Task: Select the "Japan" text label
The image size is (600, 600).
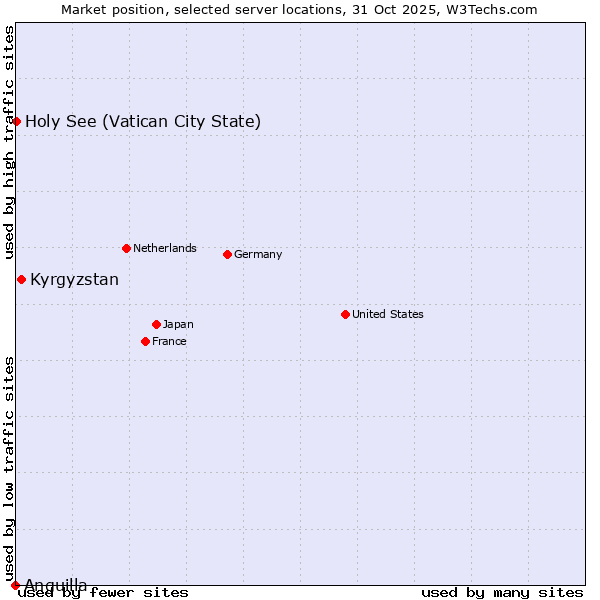Action: pos(178,324)
